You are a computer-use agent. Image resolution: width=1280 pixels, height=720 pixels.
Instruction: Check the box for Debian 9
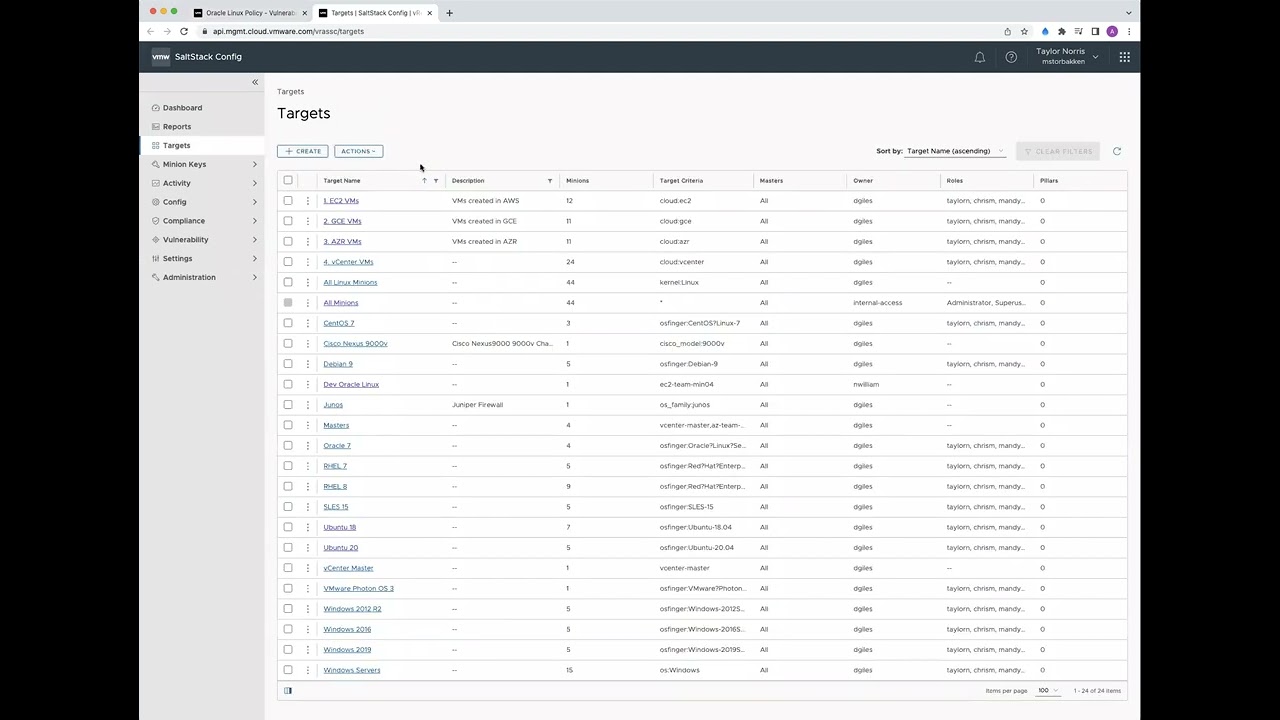tap(288, 364)
